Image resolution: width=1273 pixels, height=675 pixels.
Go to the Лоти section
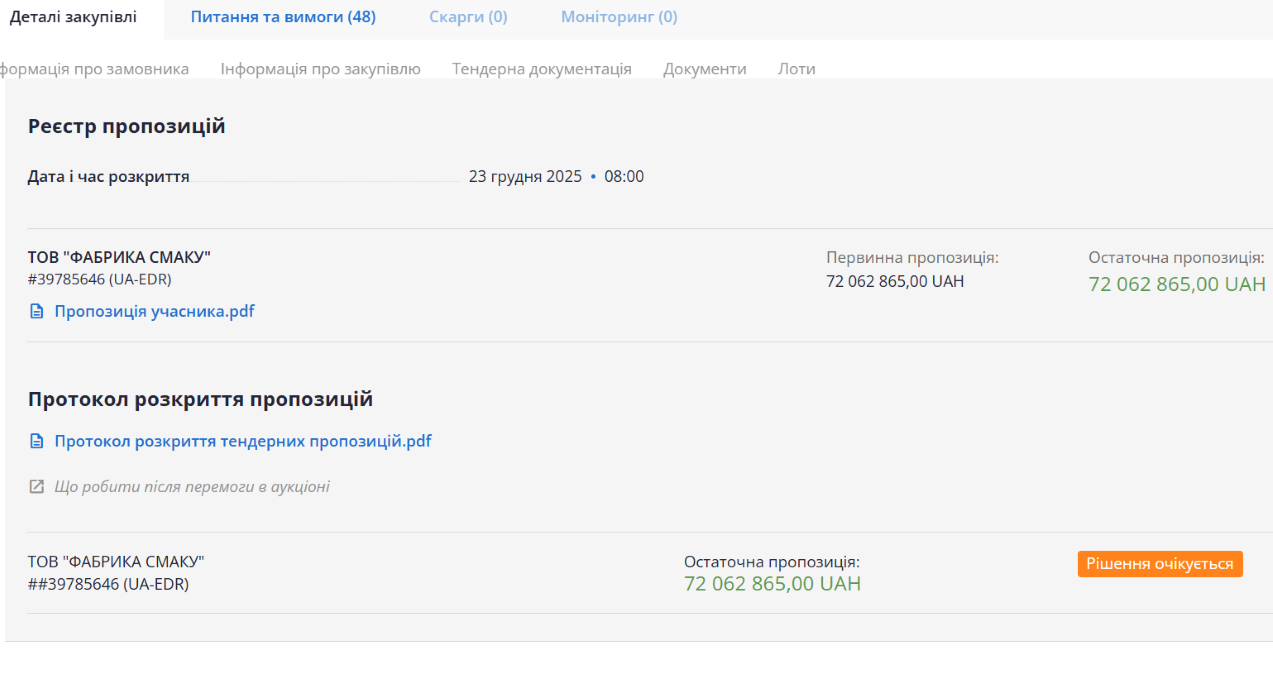click(796, 69)
